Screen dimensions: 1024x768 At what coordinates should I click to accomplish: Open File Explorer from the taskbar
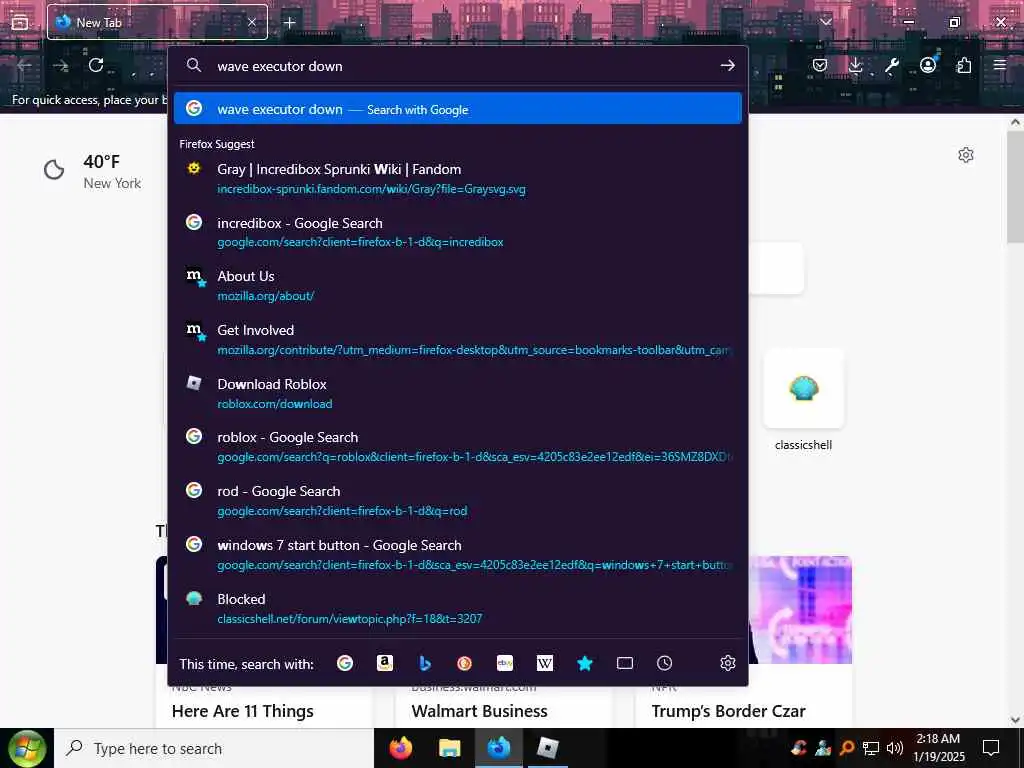(449, 748)
